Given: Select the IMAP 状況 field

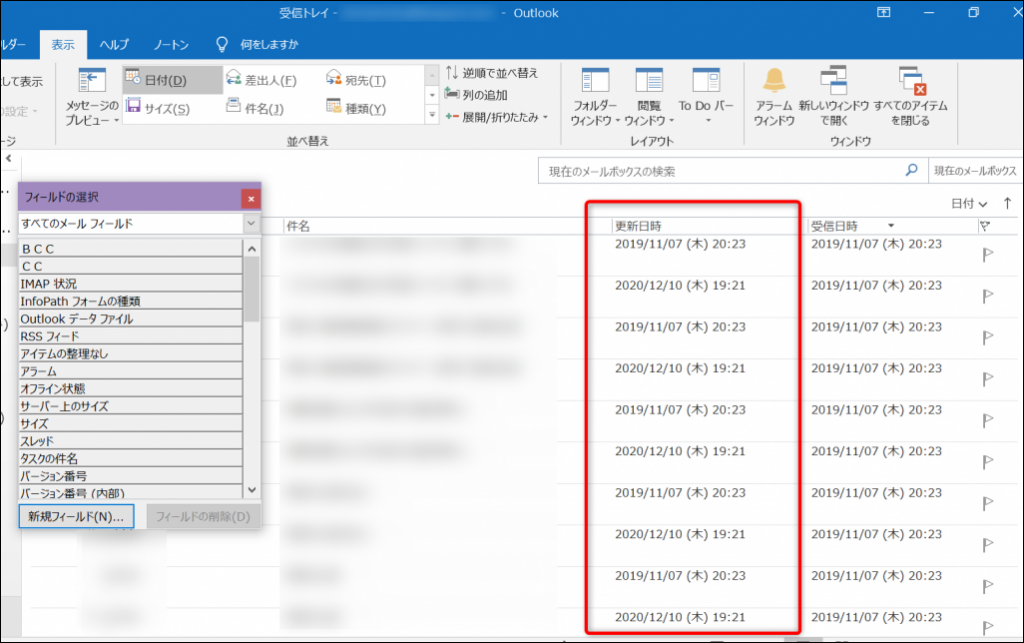Looking at the screenshot, I should (x=131, y=284).
